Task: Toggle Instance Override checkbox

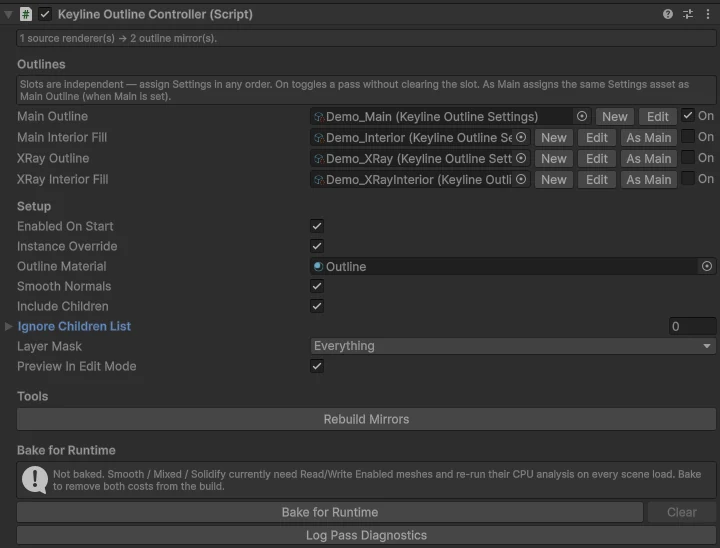Action: click(x=317, y=246)
